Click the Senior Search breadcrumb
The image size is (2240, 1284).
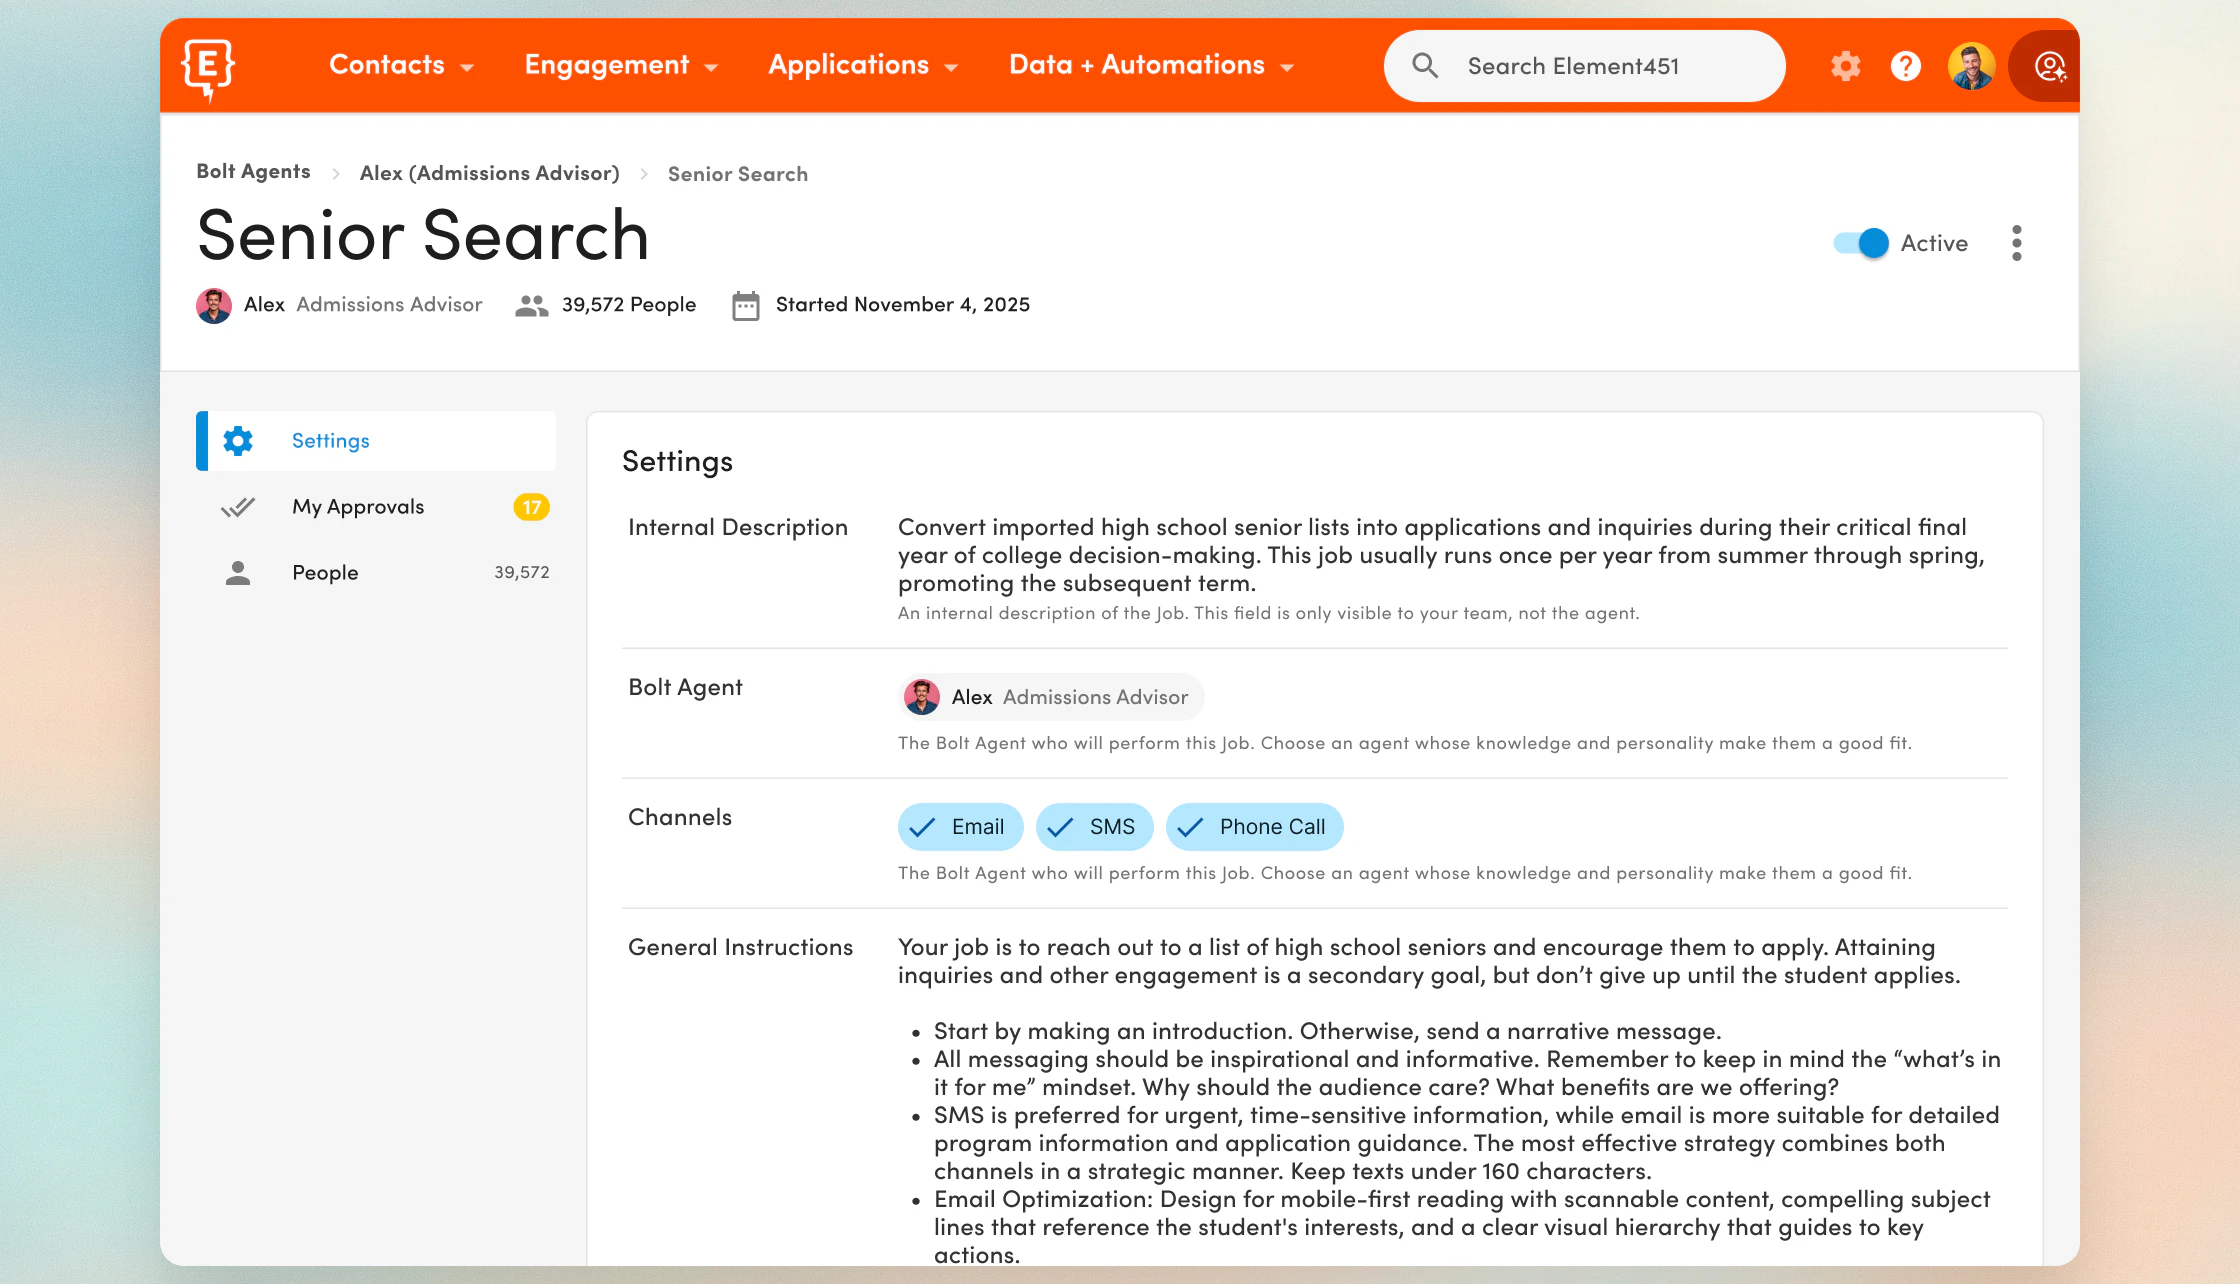[x=738, y=174]
